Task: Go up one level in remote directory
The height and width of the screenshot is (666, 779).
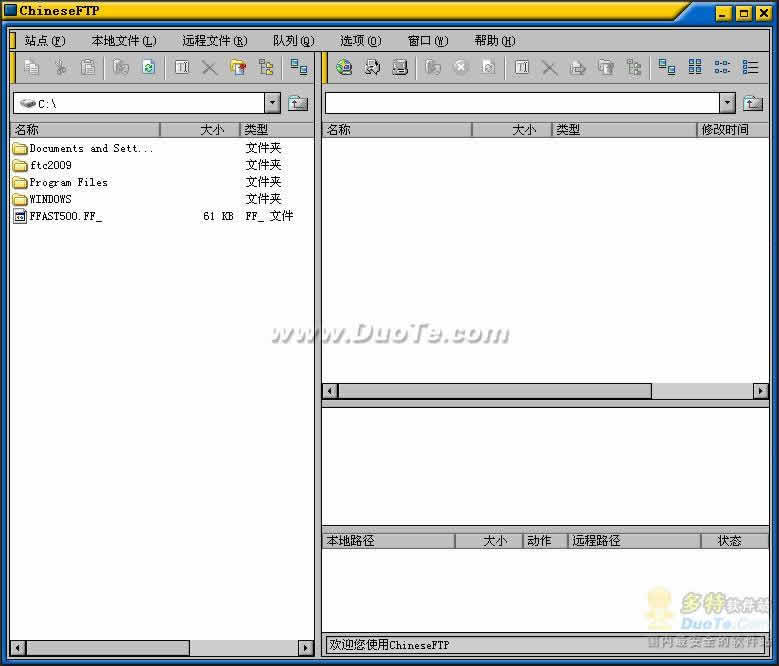Action: [753, 103]
